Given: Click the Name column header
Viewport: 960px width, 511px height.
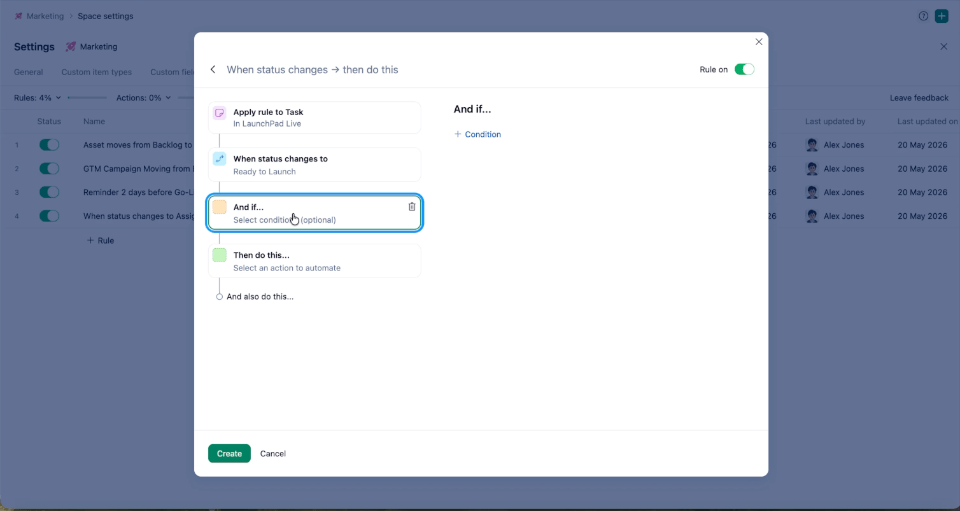Looking at the screenshot, I should [94, 122].
